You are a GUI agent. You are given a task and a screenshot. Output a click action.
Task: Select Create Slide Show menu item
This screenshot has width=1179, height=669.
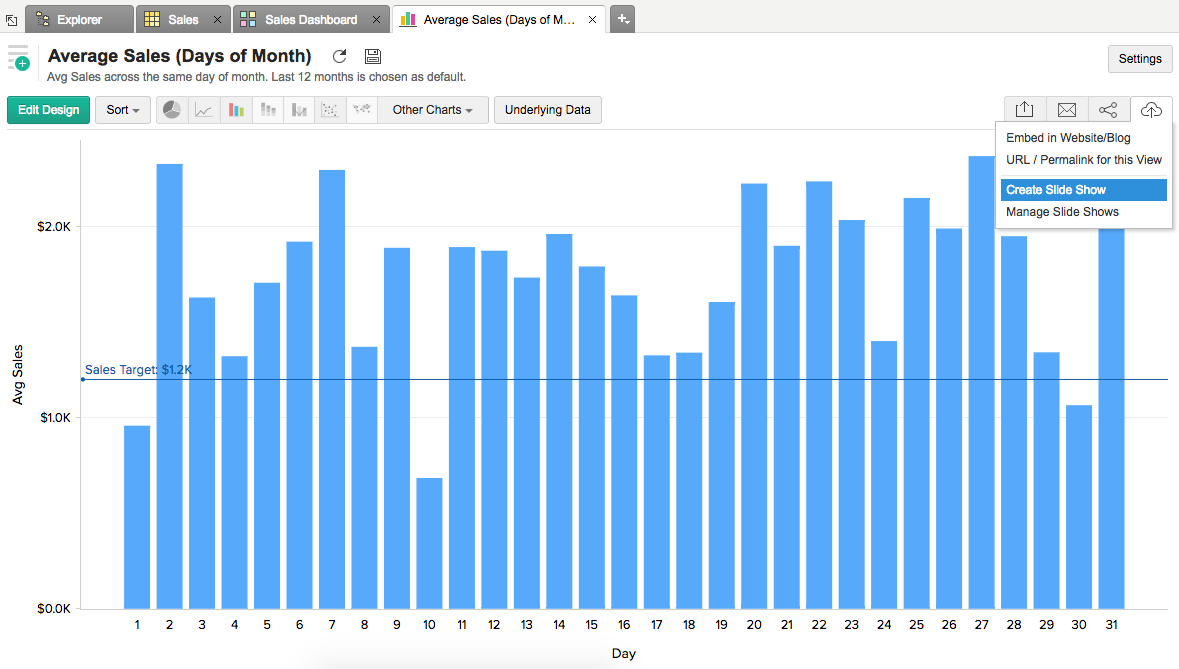(1082, 190)
